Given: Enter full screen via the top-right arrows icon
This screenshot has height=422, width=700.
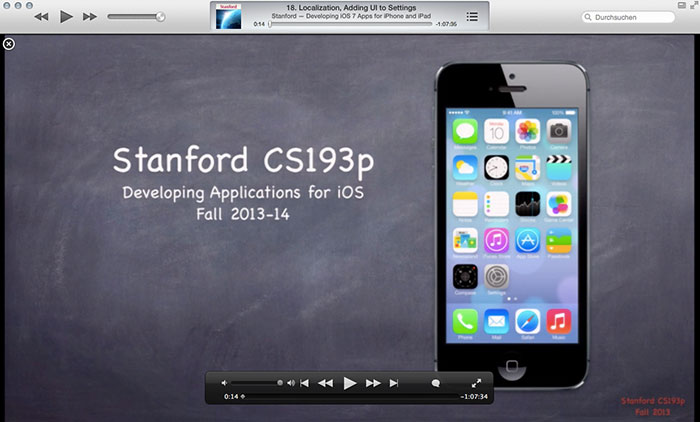Looking at the screenshot, I should pyautogui.click(x=694, y=5).
